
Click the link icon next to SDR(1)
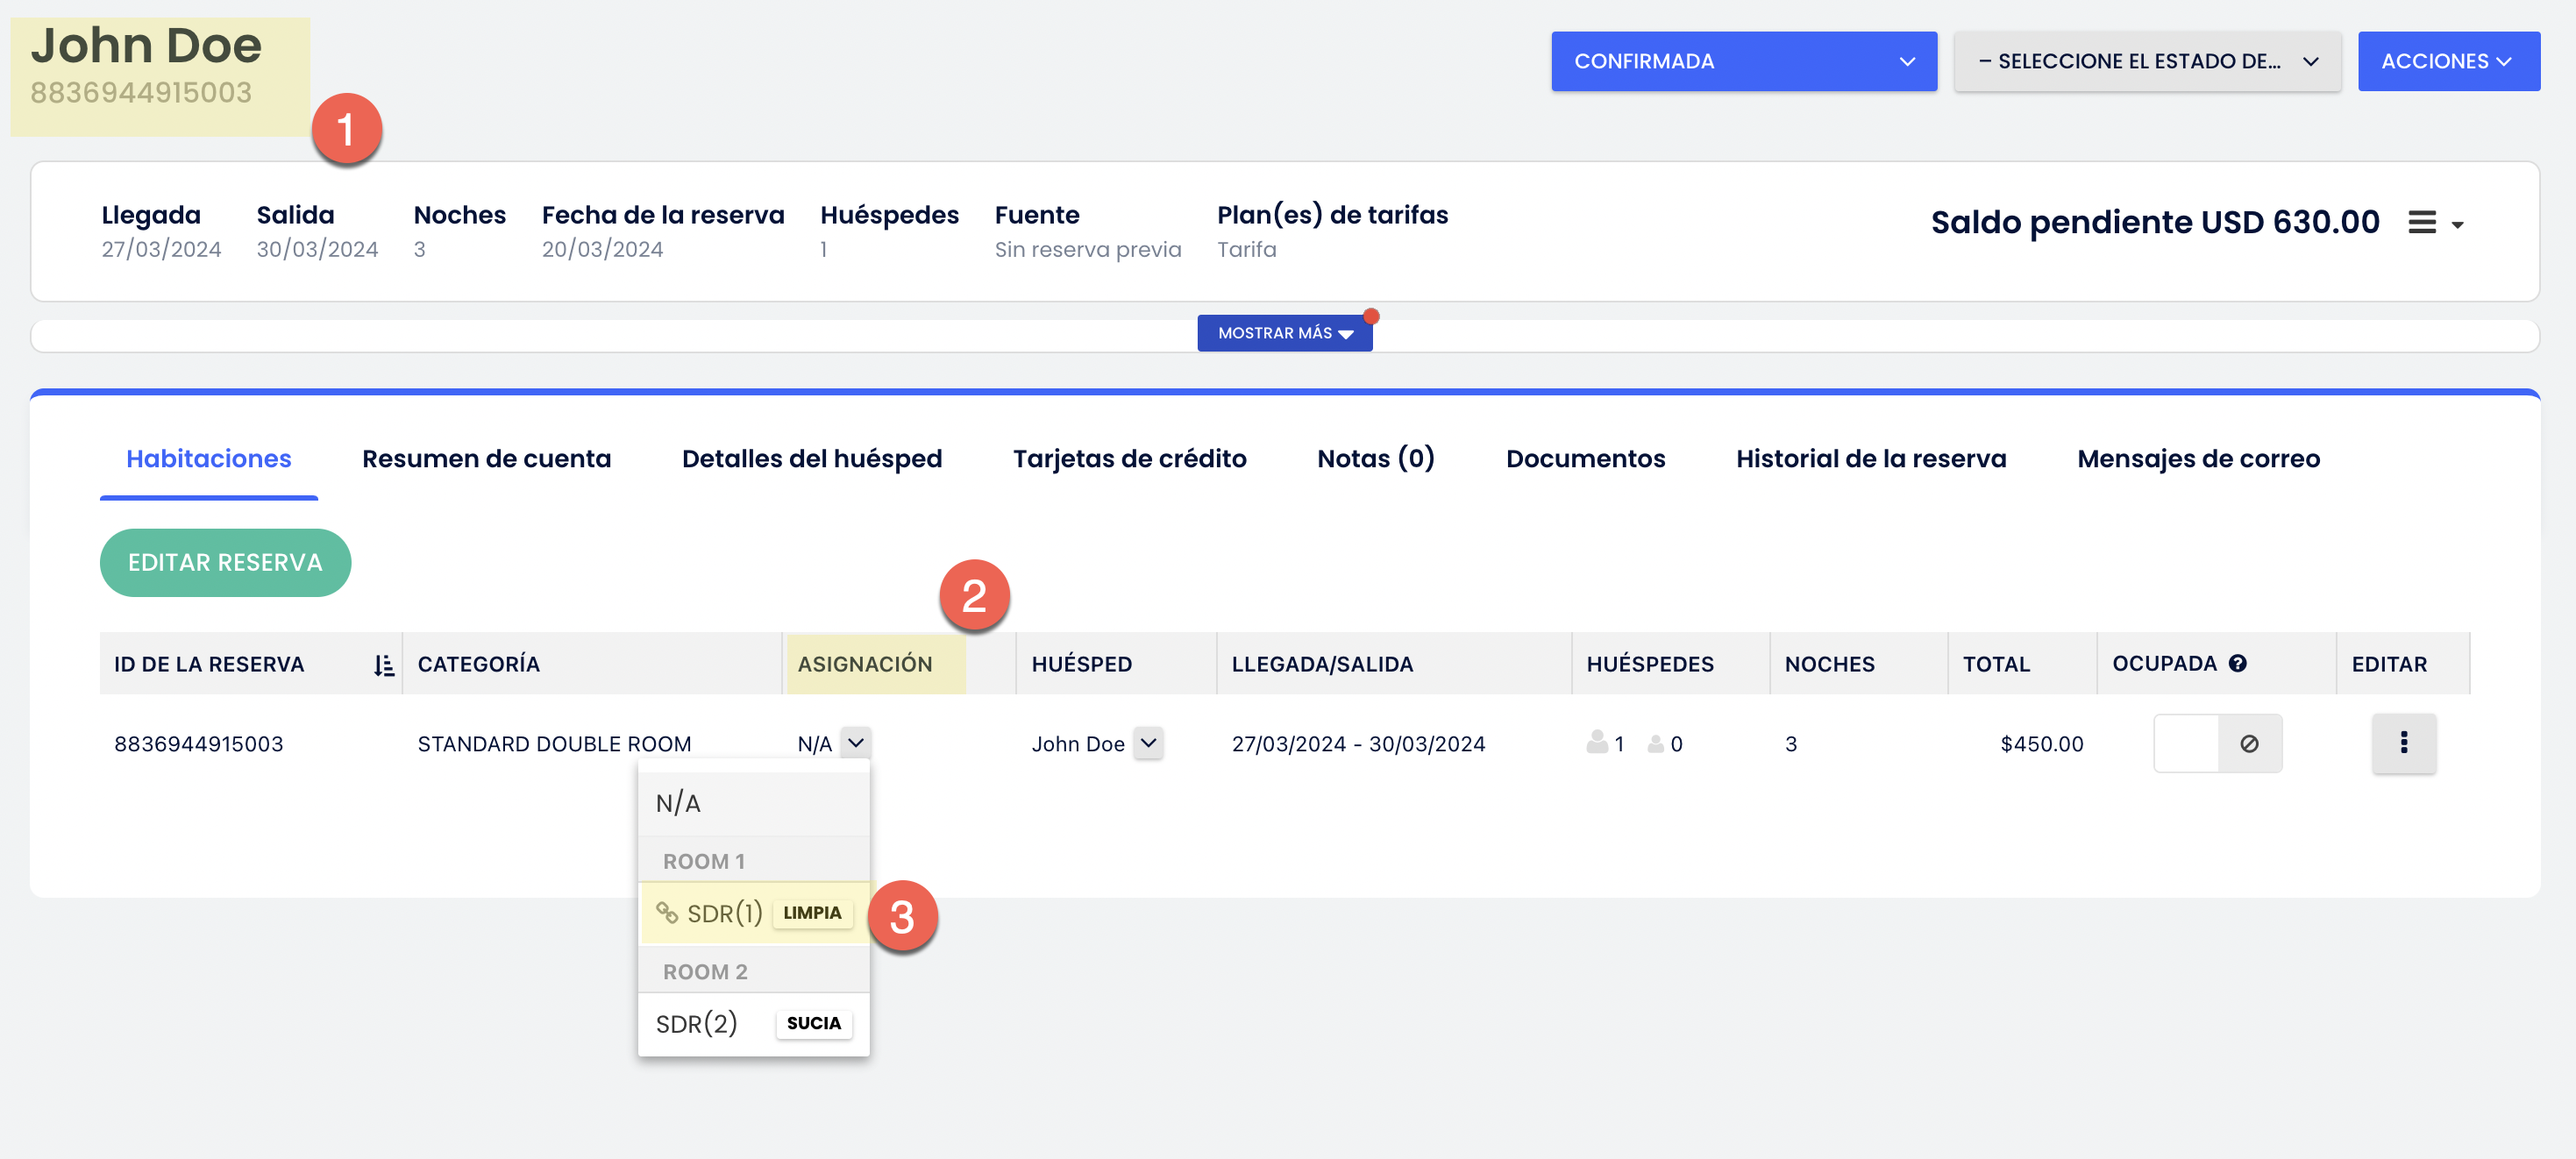tap(666, 912)
